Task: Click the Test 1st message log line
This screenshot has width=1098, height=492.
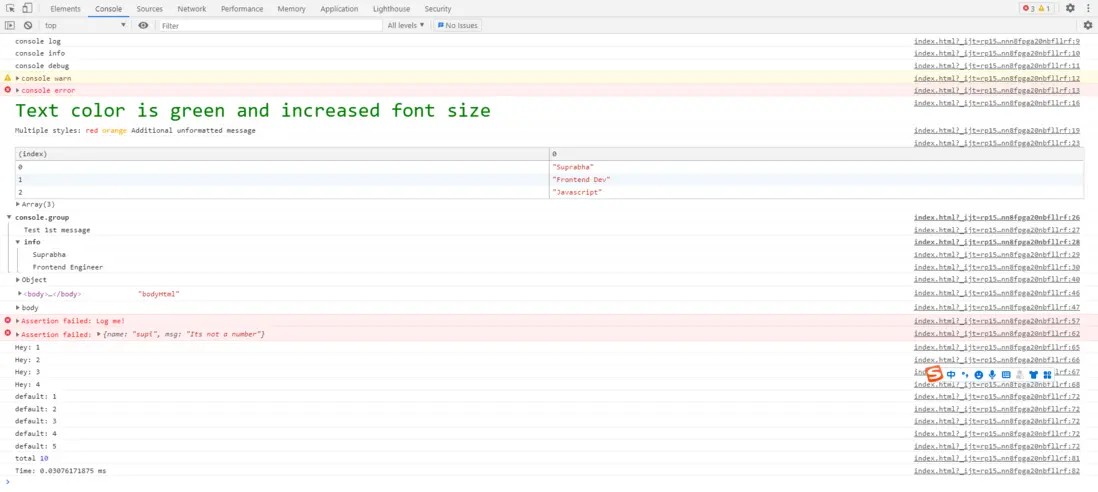Action: [x=57, y=230]
